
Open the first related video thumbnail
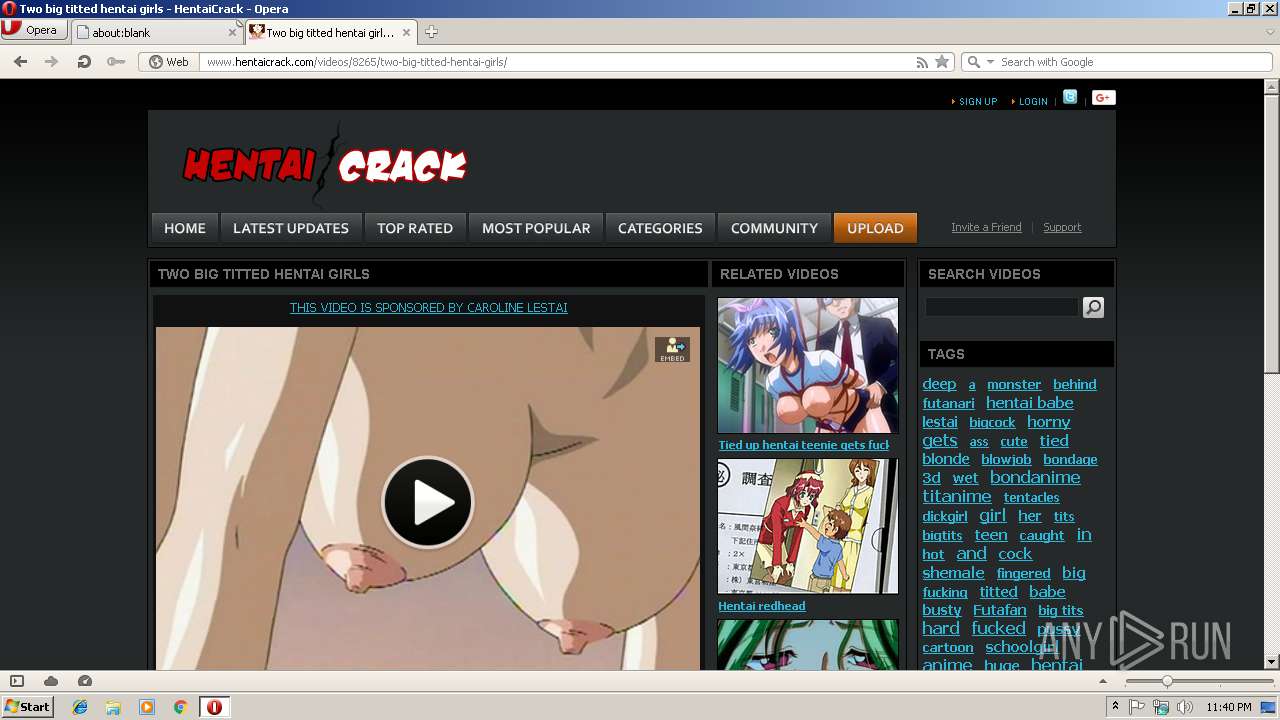808,365
